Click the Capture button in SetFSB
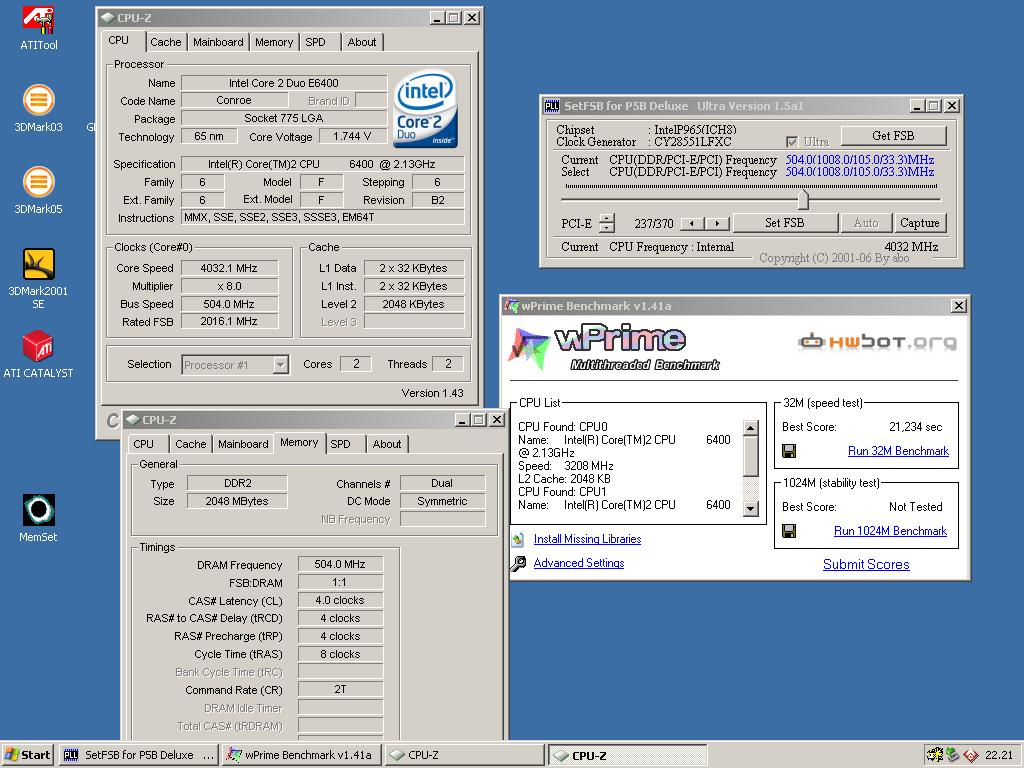The image size is (1024, 768). tap(920, 223)
